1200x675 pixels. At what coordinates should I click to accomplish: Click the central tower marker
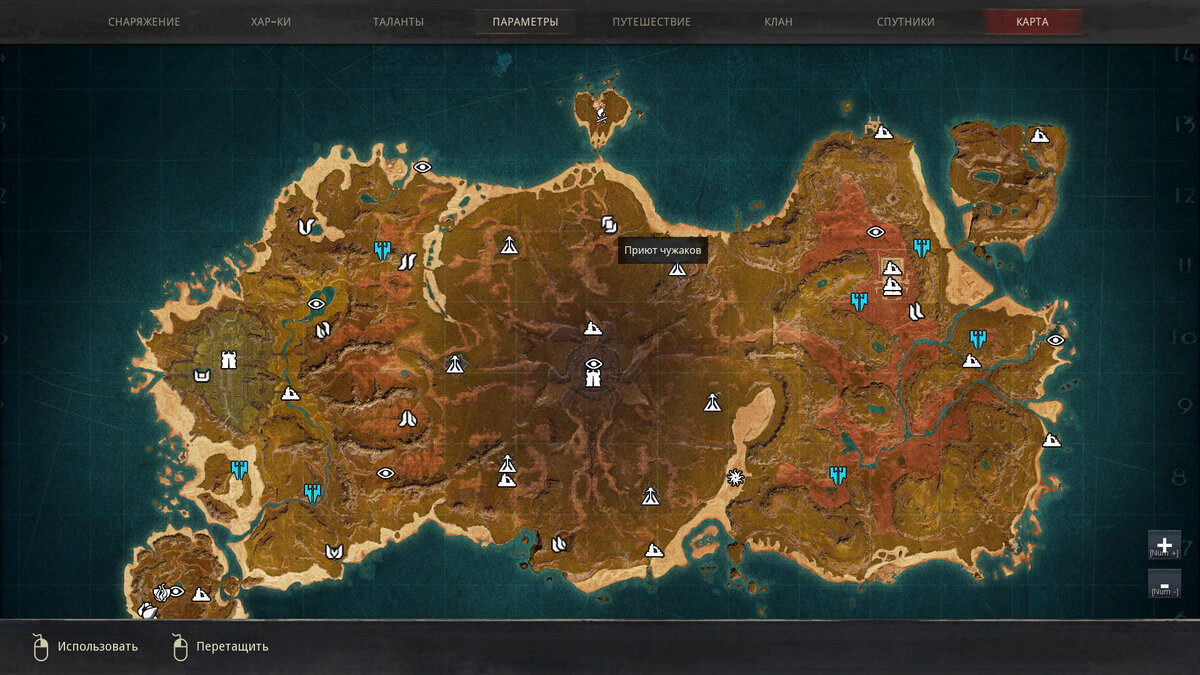coord(593,379)
